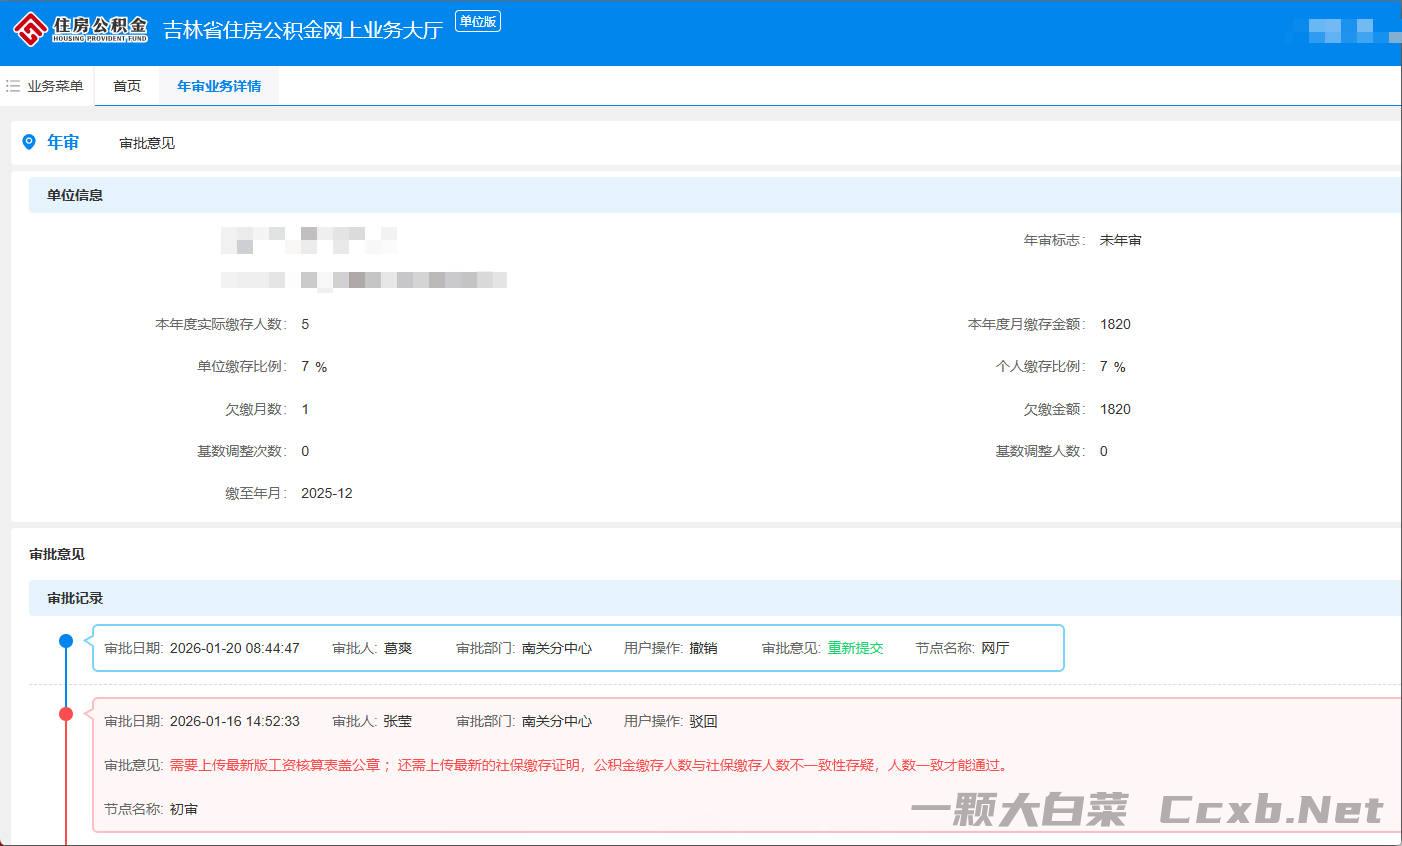The width and height of the screenshot is (1402, 846).
Task: Click the 缴至年月 value 2025-12
Action: point(326,493)
